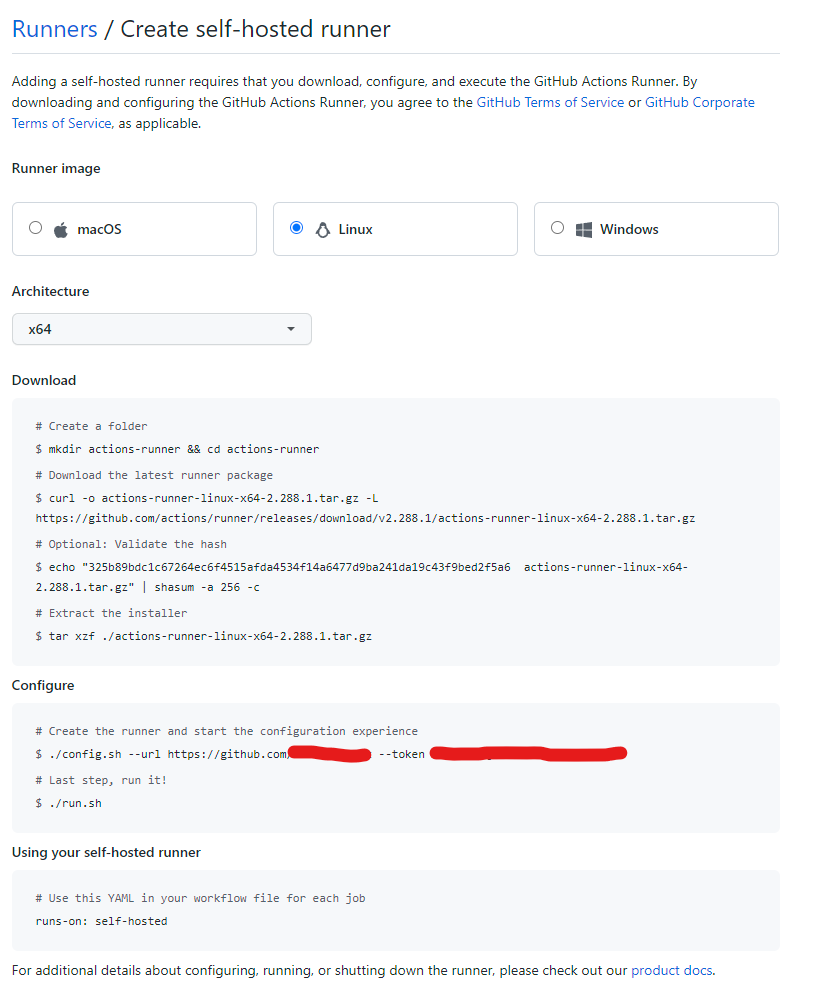Click the Windows logo icon
The image size is (816, 1000).
(x=584, y=228)
